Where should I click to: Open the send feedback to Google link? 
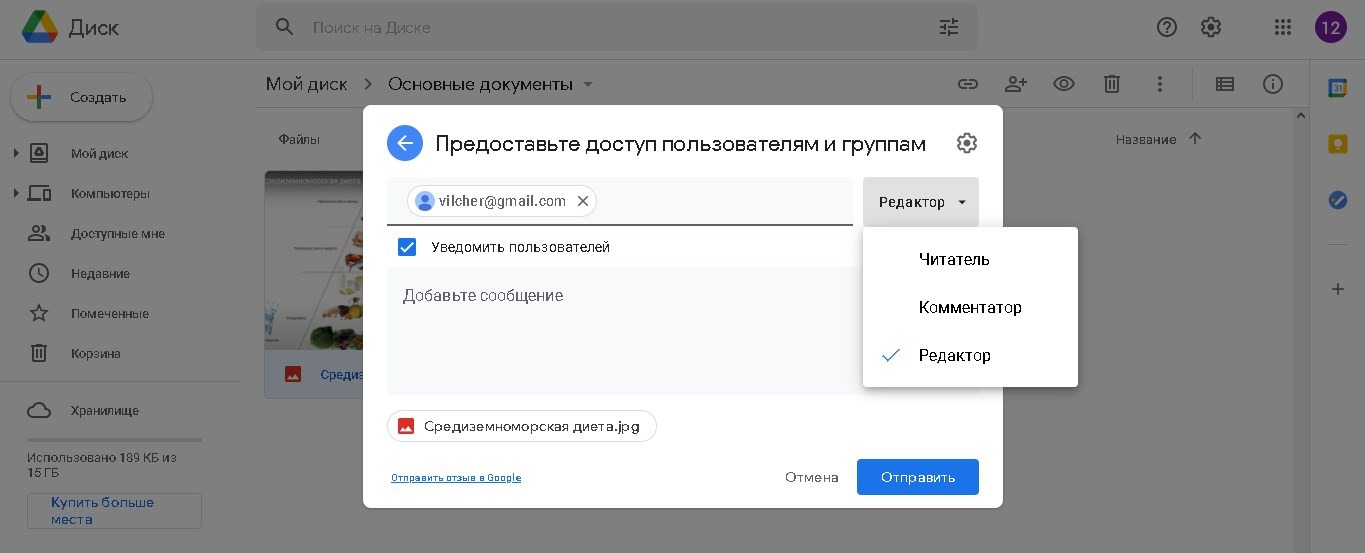456,478
